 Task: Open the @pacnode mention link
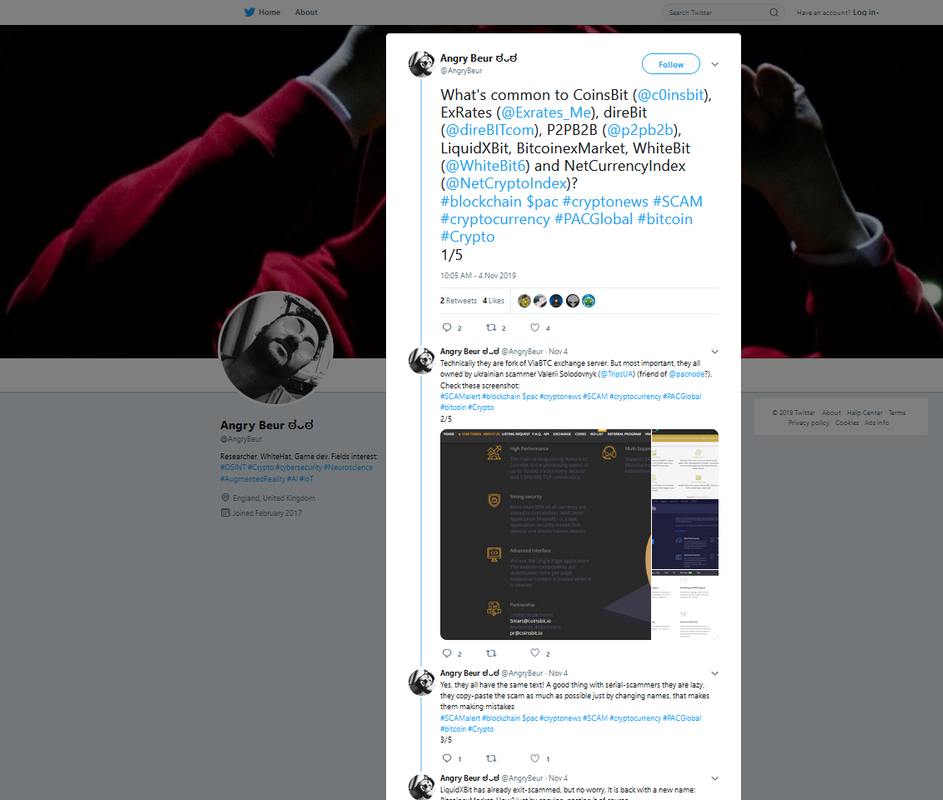[686, 374]
